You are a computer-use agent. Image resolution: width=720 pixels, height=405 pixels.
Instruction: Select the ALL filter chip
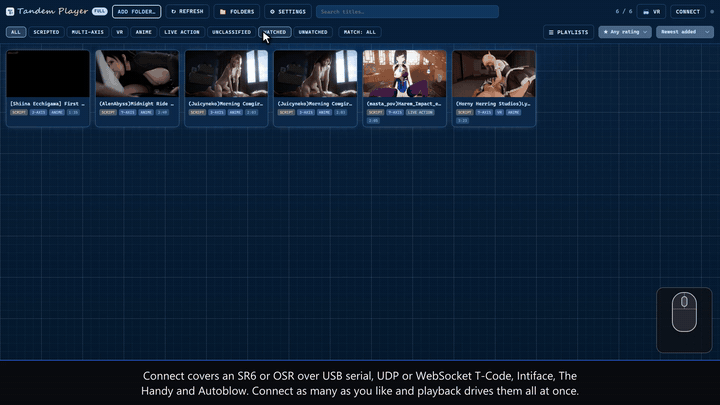point(16,32)
